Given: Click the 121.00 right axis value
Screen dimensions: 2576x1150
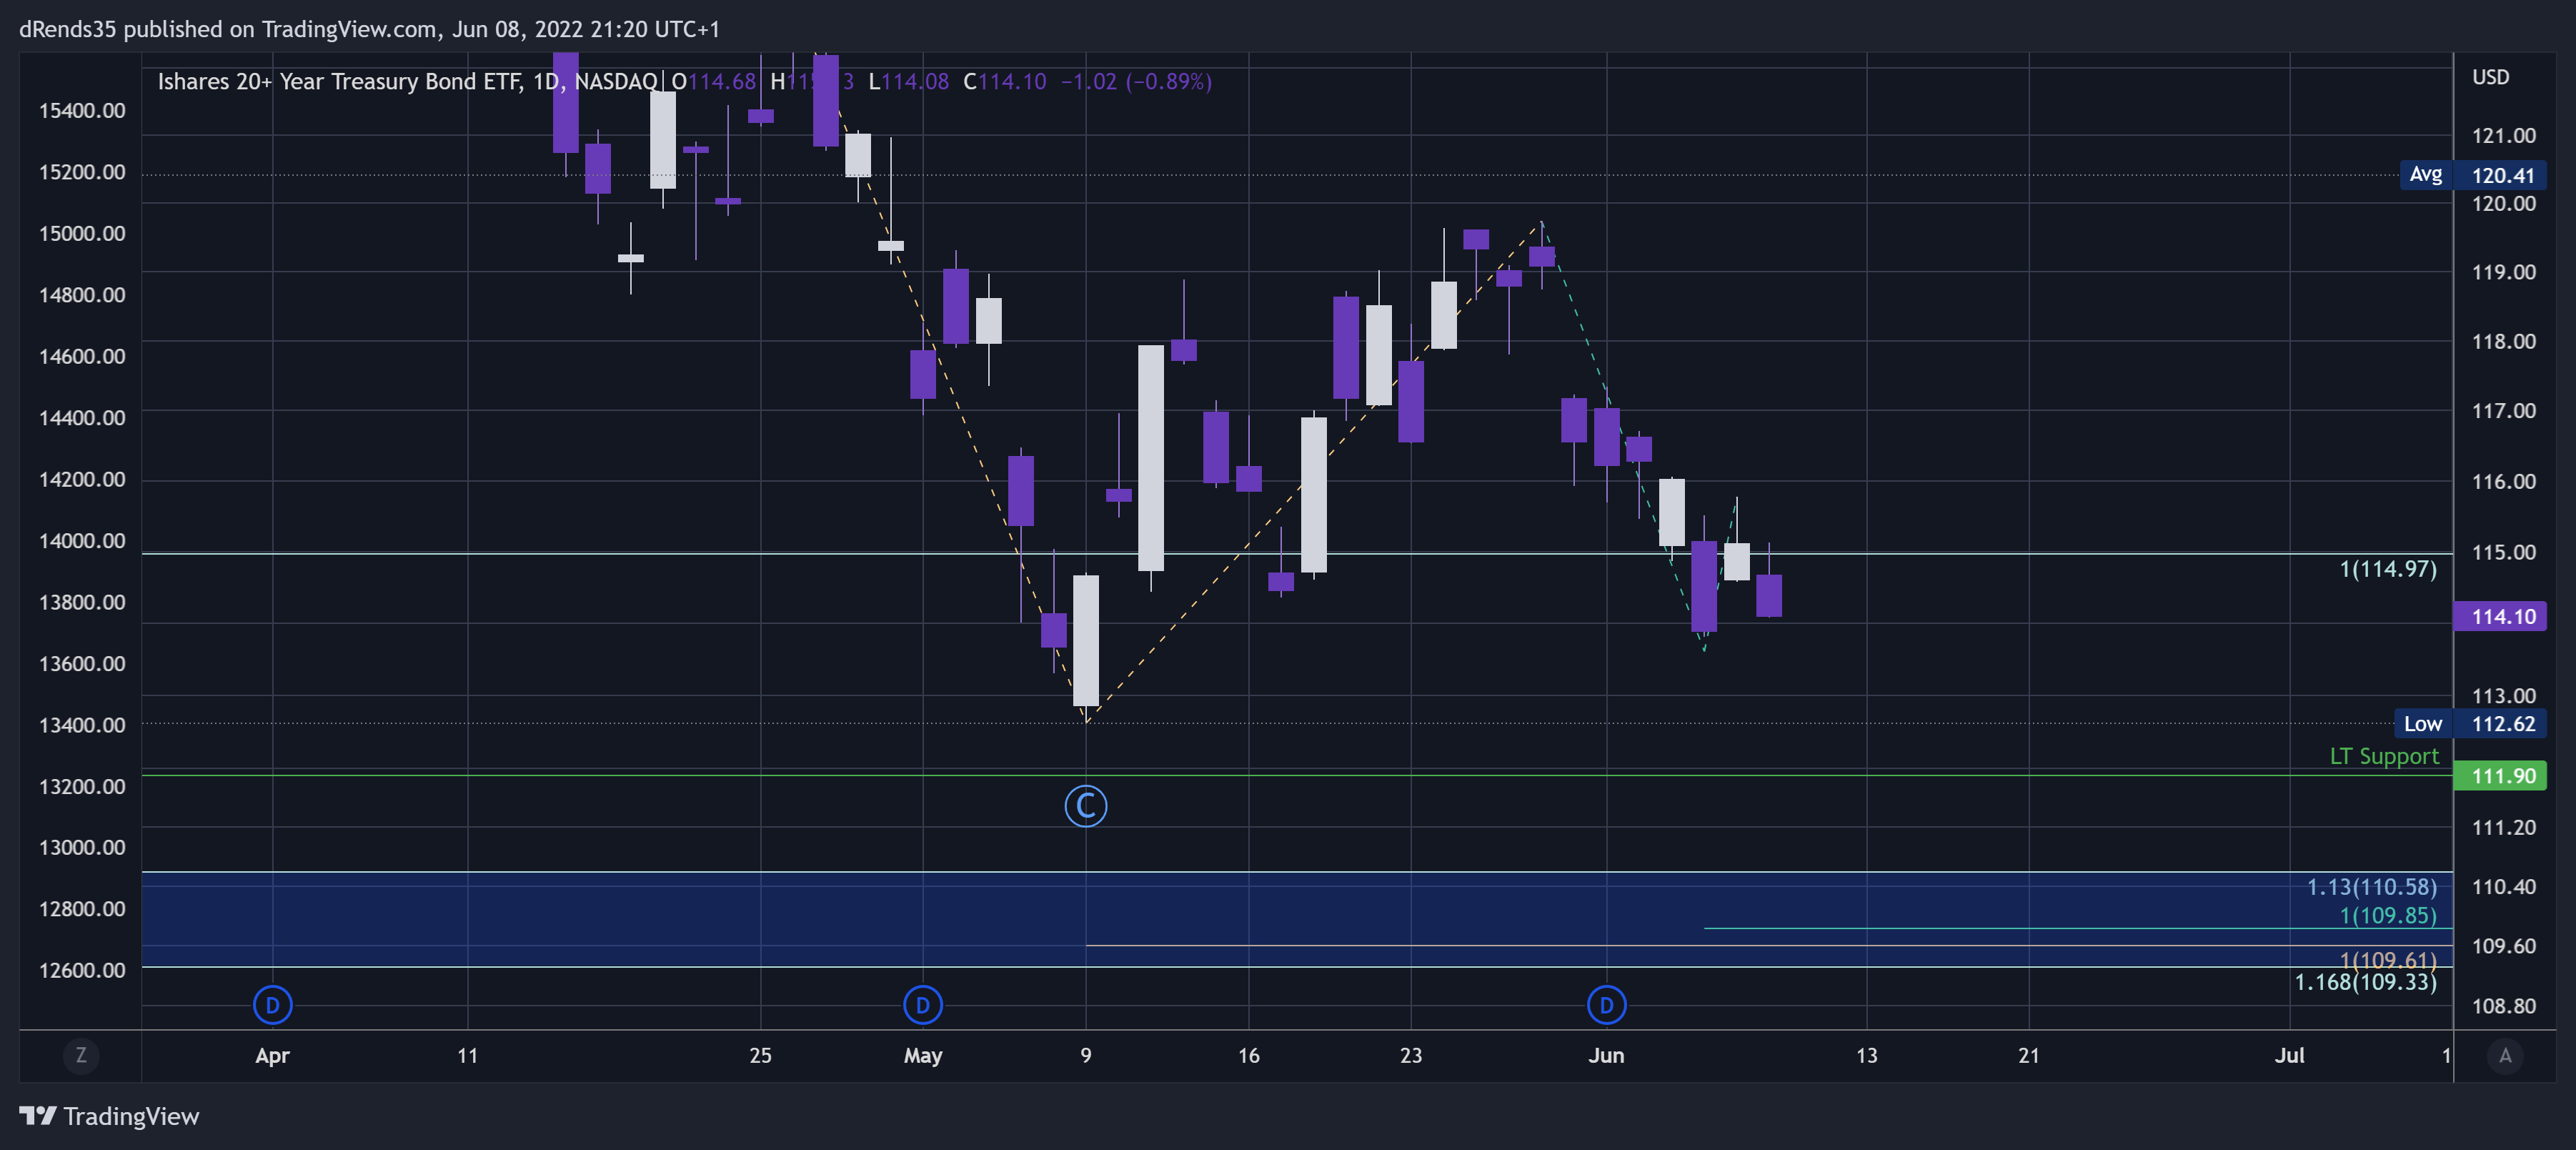Looking at the screenshot, I should 2503,135.
